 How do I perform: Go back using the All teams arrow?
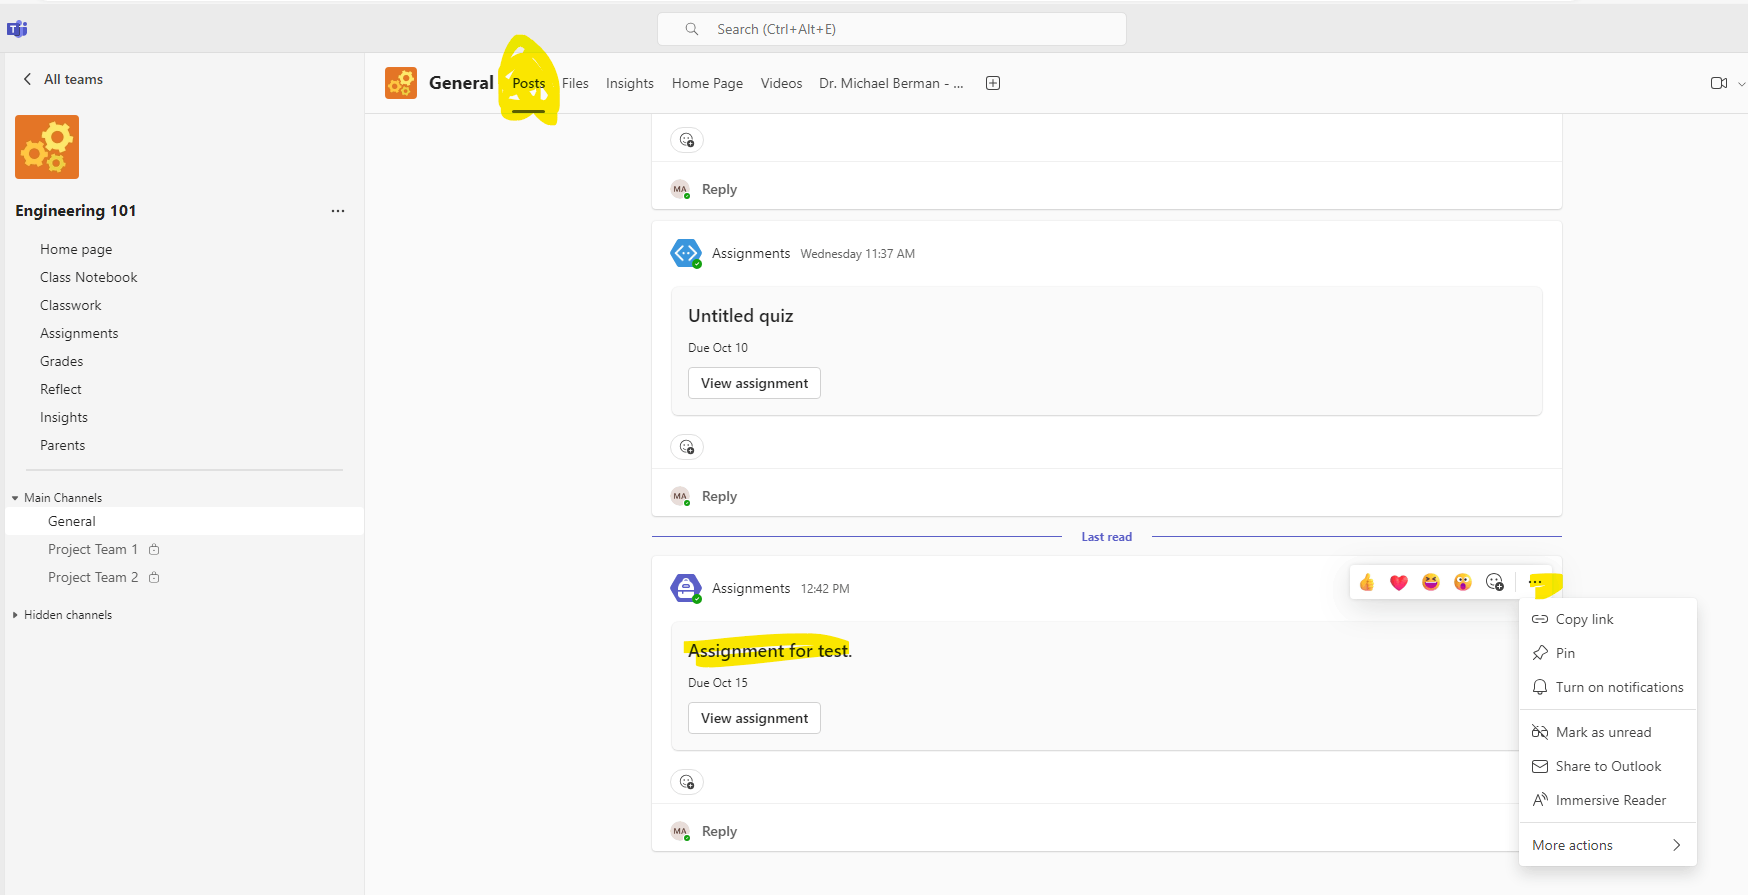(x=27, y=79)
